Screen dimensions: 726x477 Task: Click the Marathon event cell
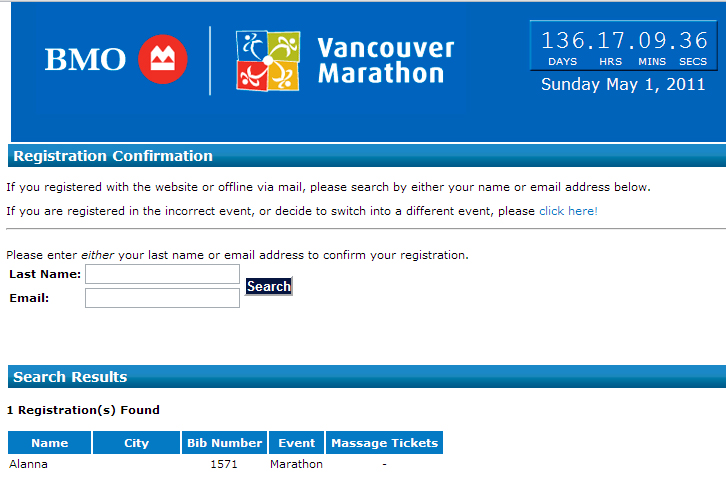click(x=296, y=464)
